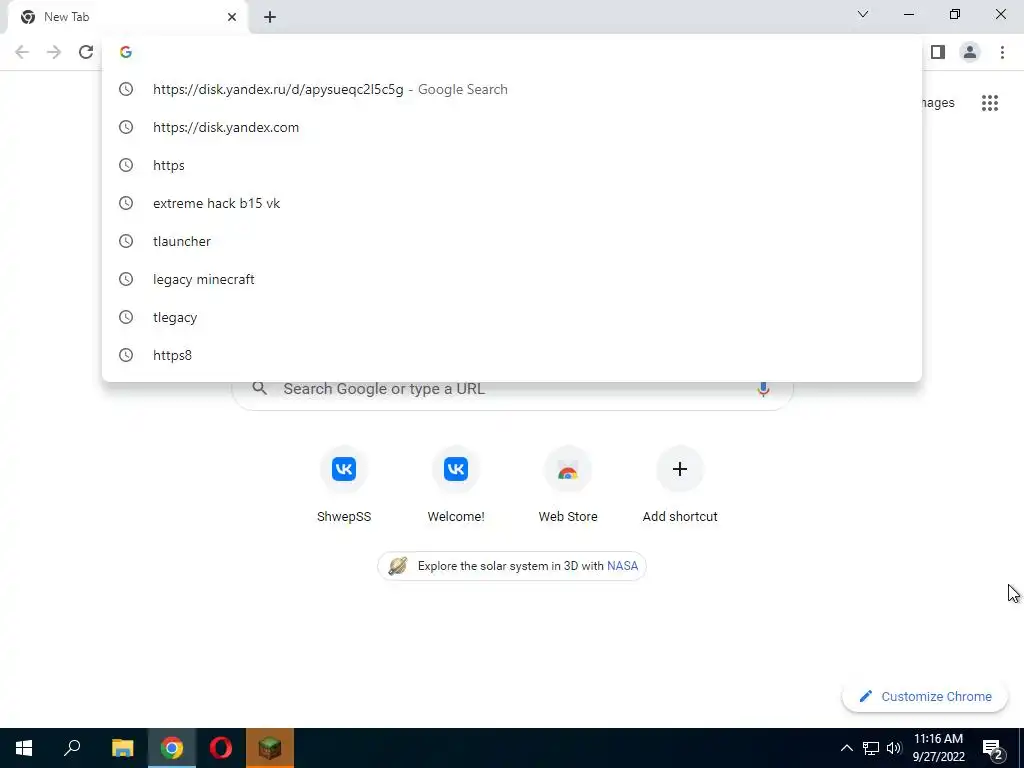Image resolution: width=1024 pixels, height=768 pixels.
Task: Choose the 'https' history suggestion
Action: coord(512,165)
